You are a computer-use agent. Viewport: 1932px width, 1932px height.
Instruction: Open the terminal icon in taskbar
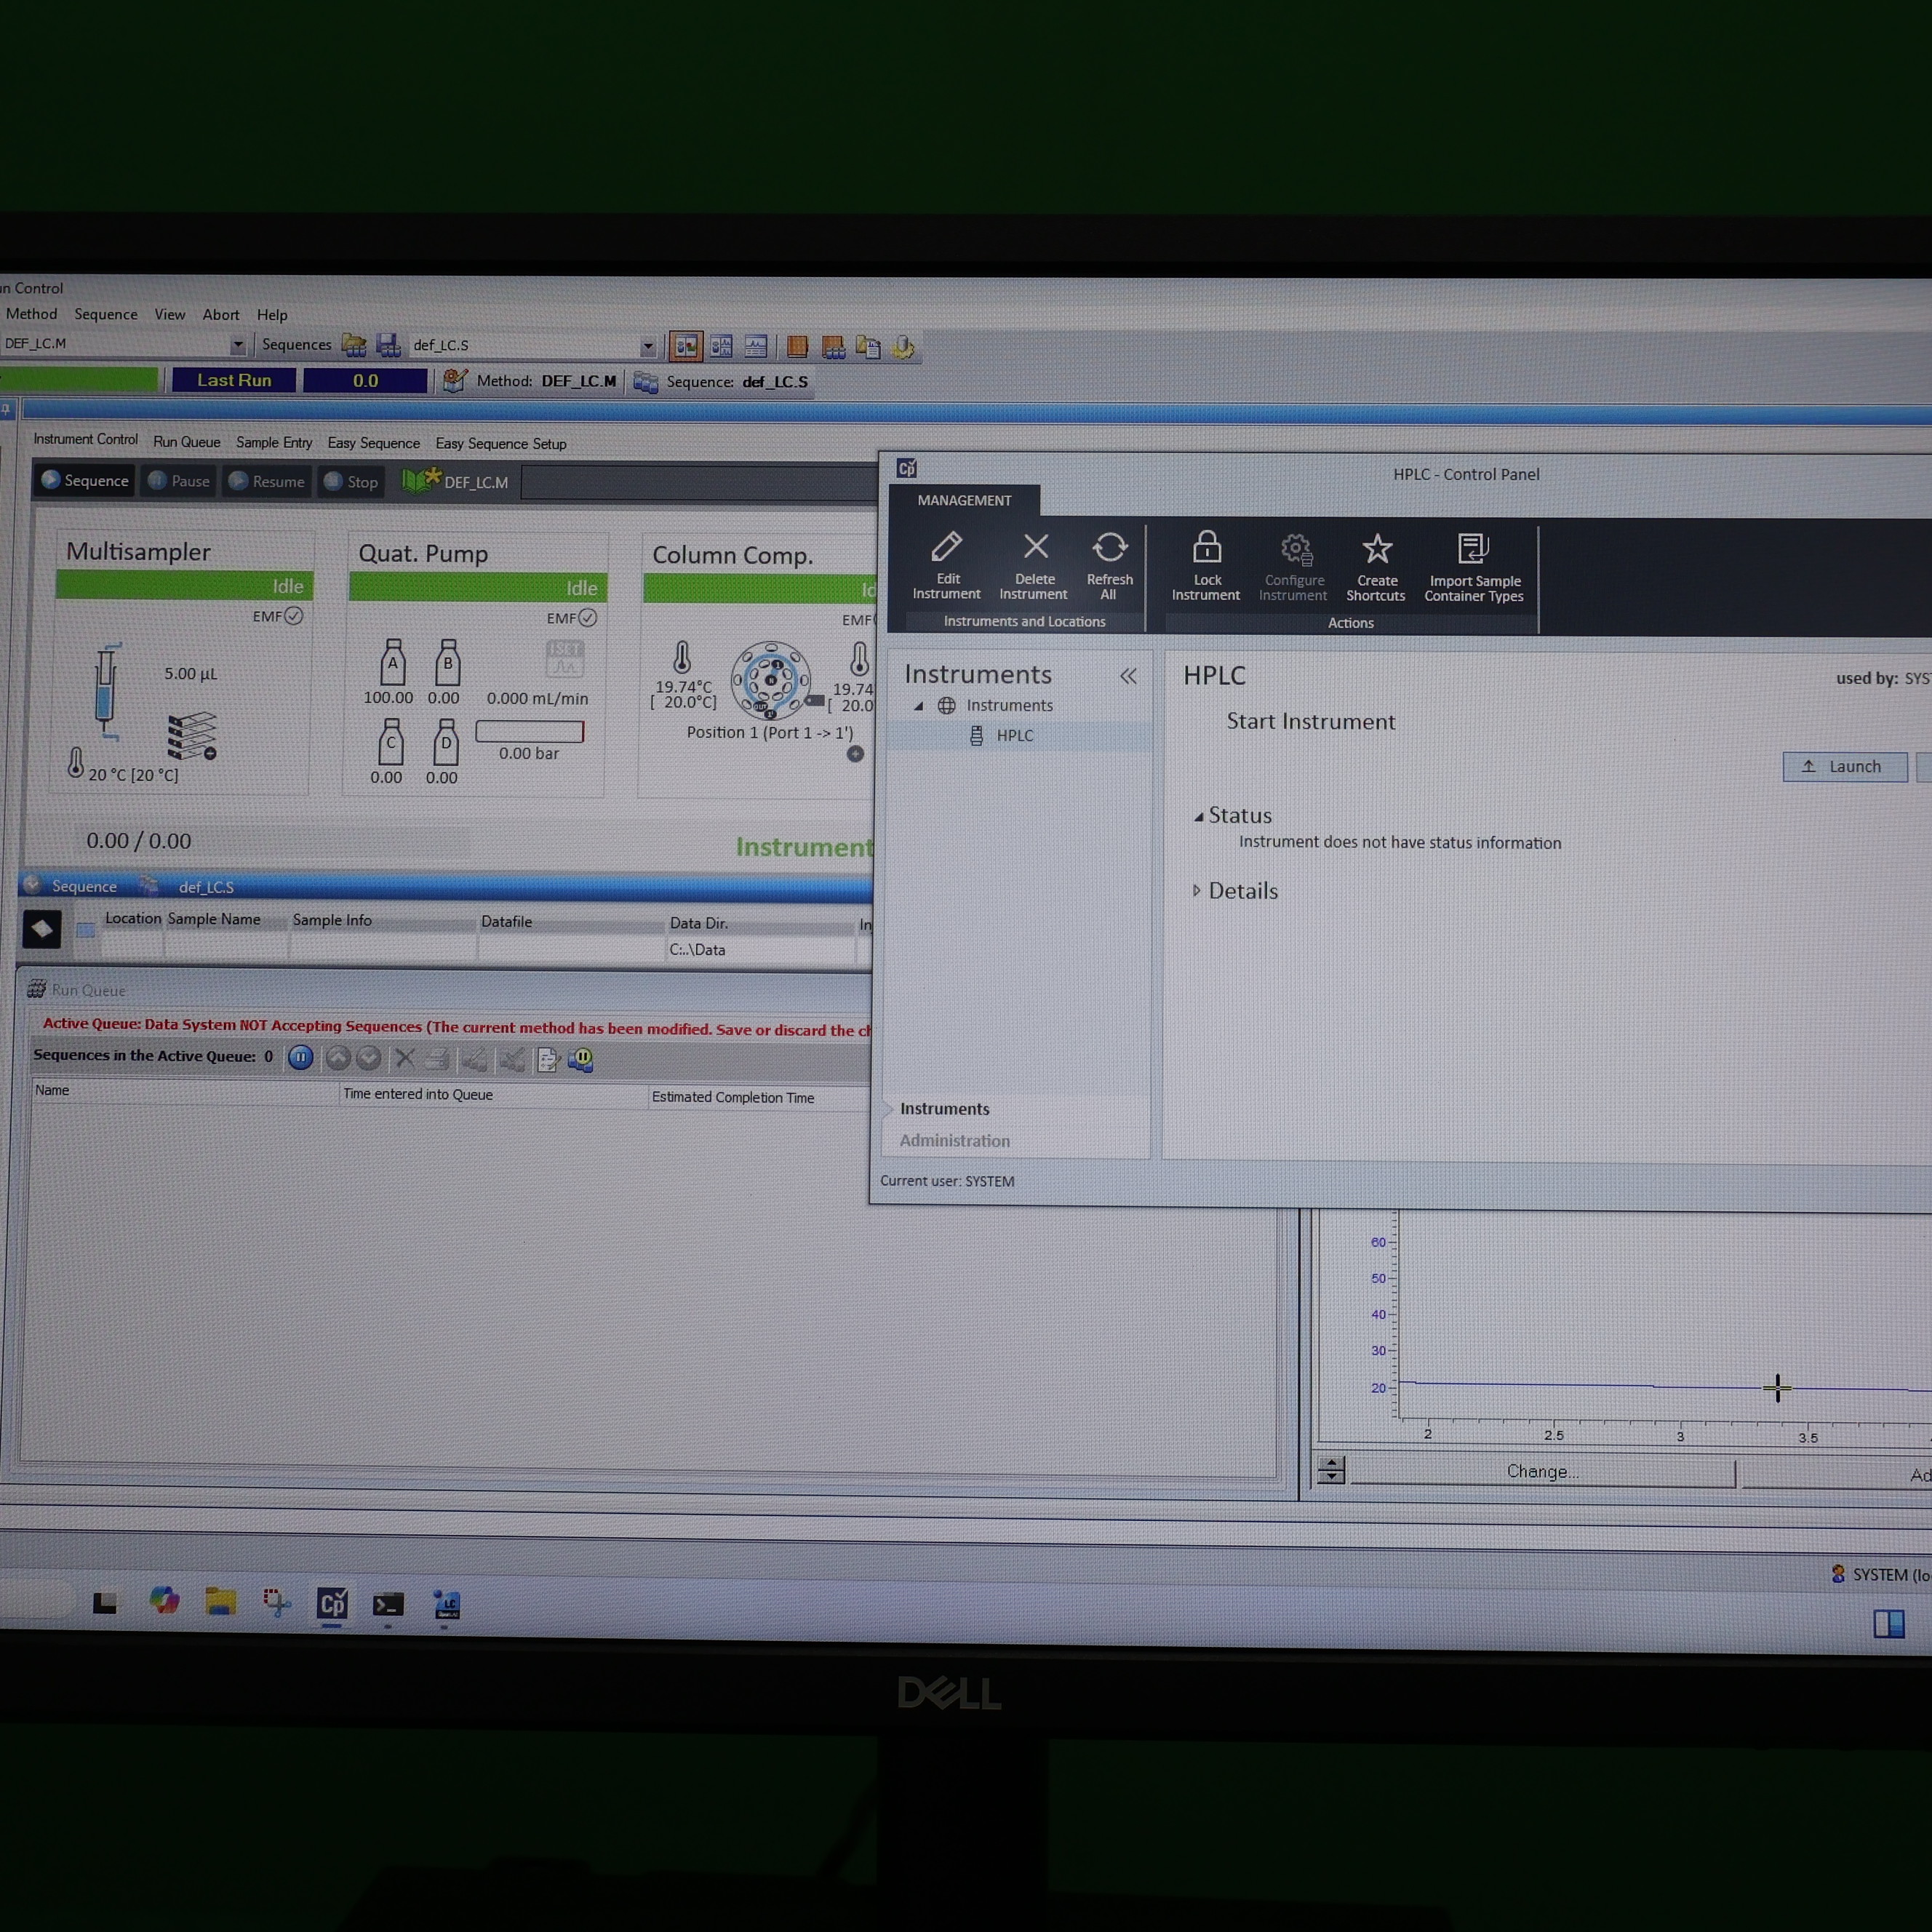pos(388,1605)
